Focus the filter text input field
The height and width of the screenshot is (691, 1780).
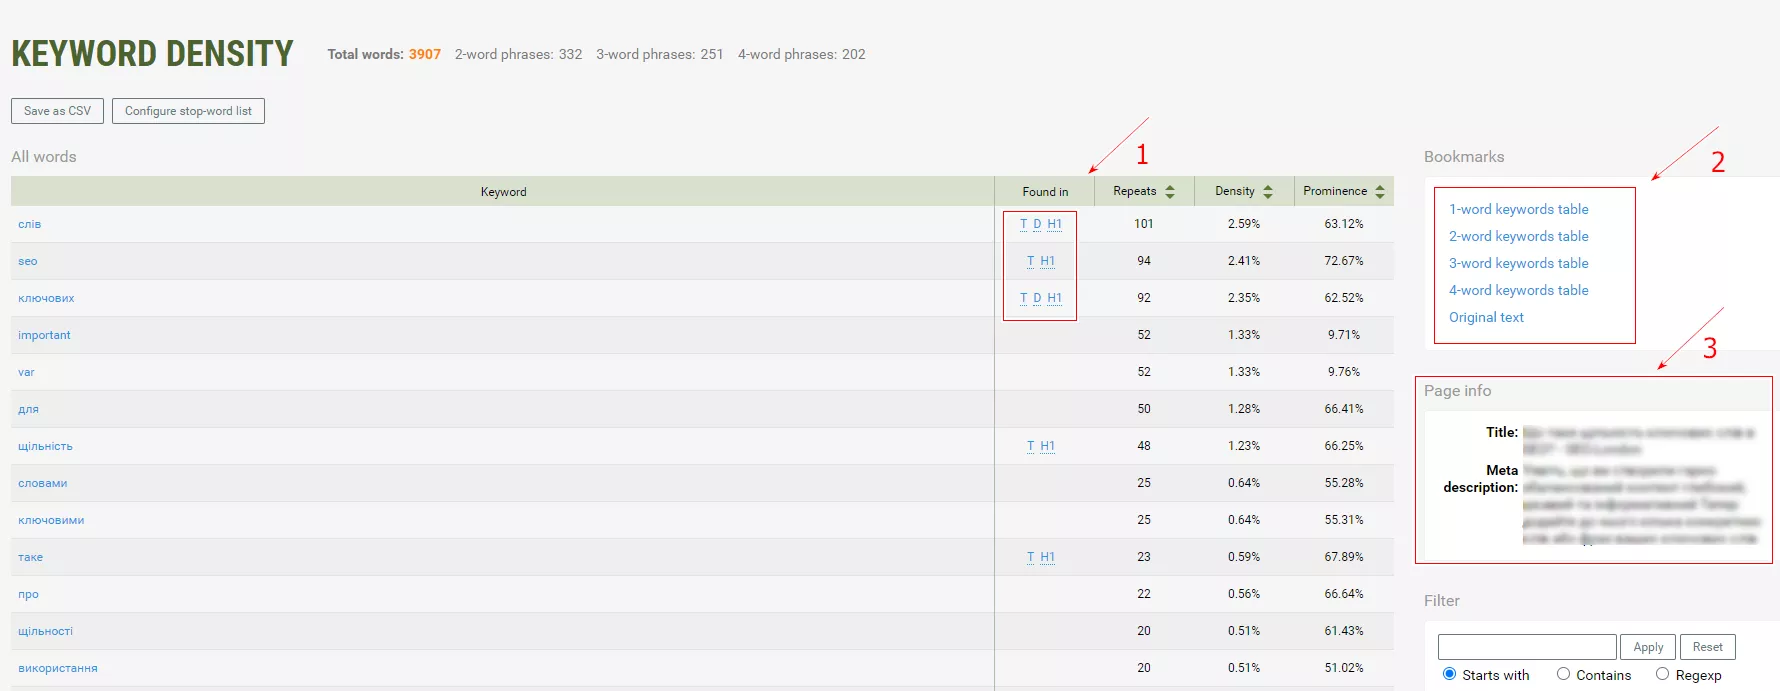(1527, 647)
